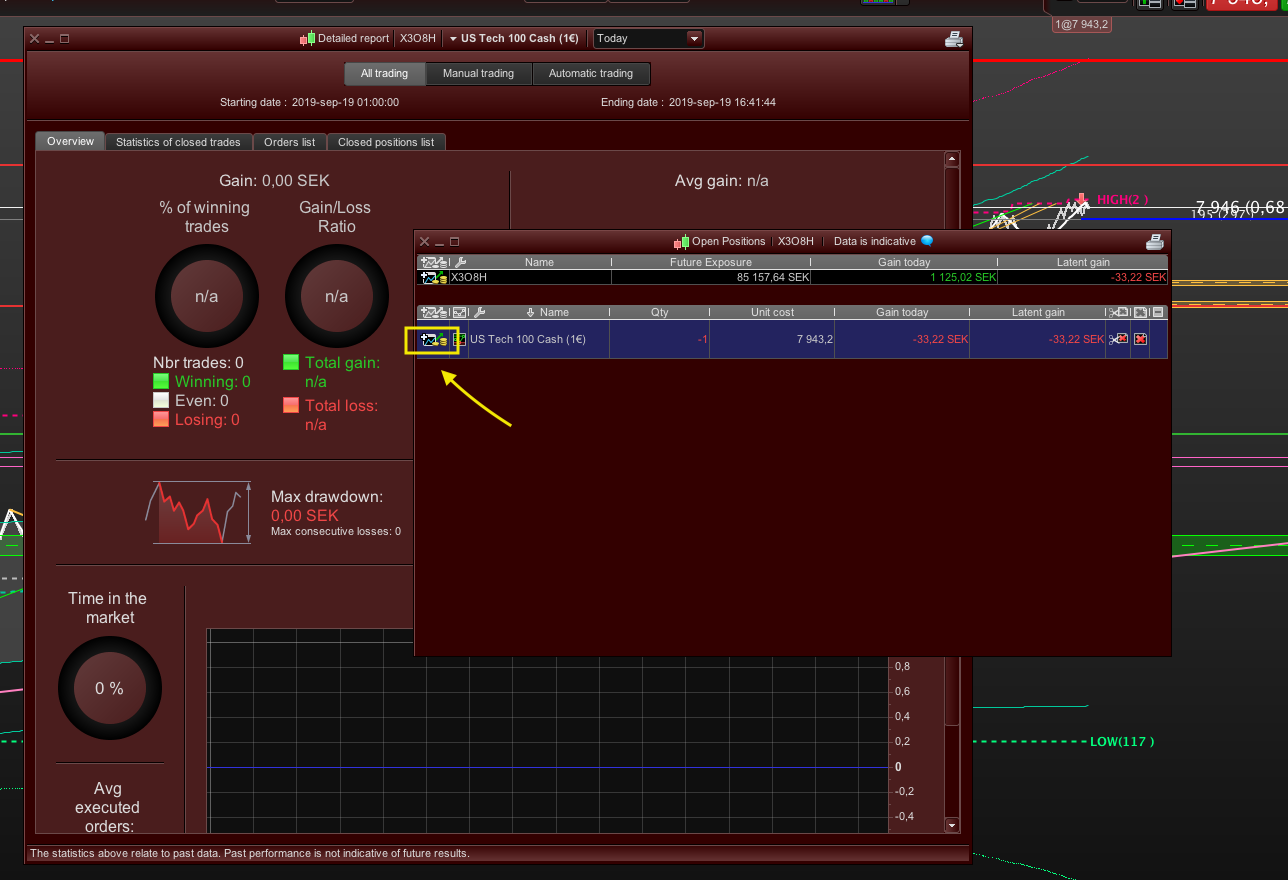Open chart icon for US Tech 100 Cash position

tap(460, 340)
